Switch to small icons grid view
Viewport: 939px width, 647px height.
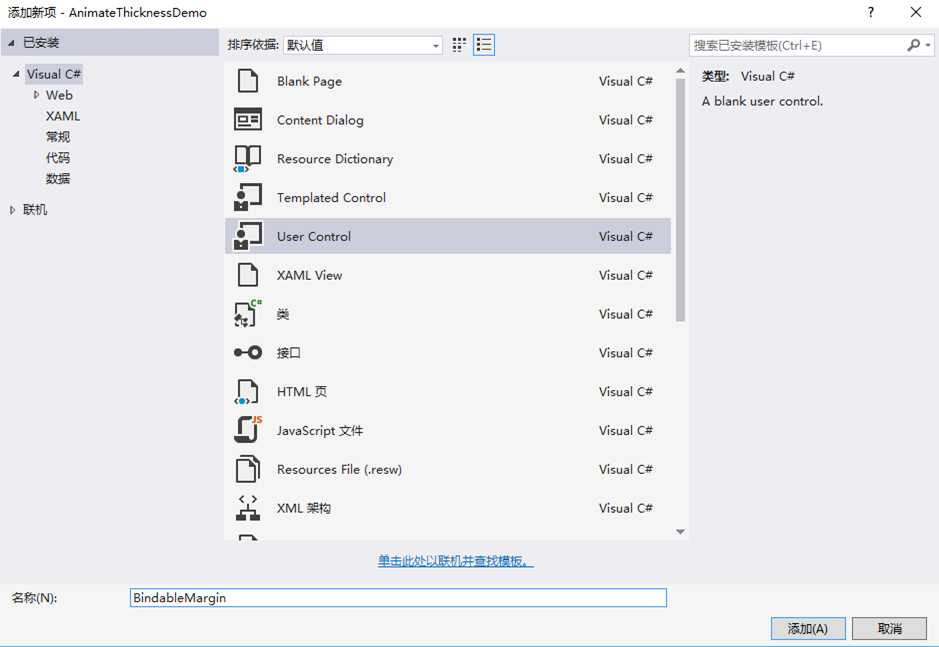tap(459, 45)
